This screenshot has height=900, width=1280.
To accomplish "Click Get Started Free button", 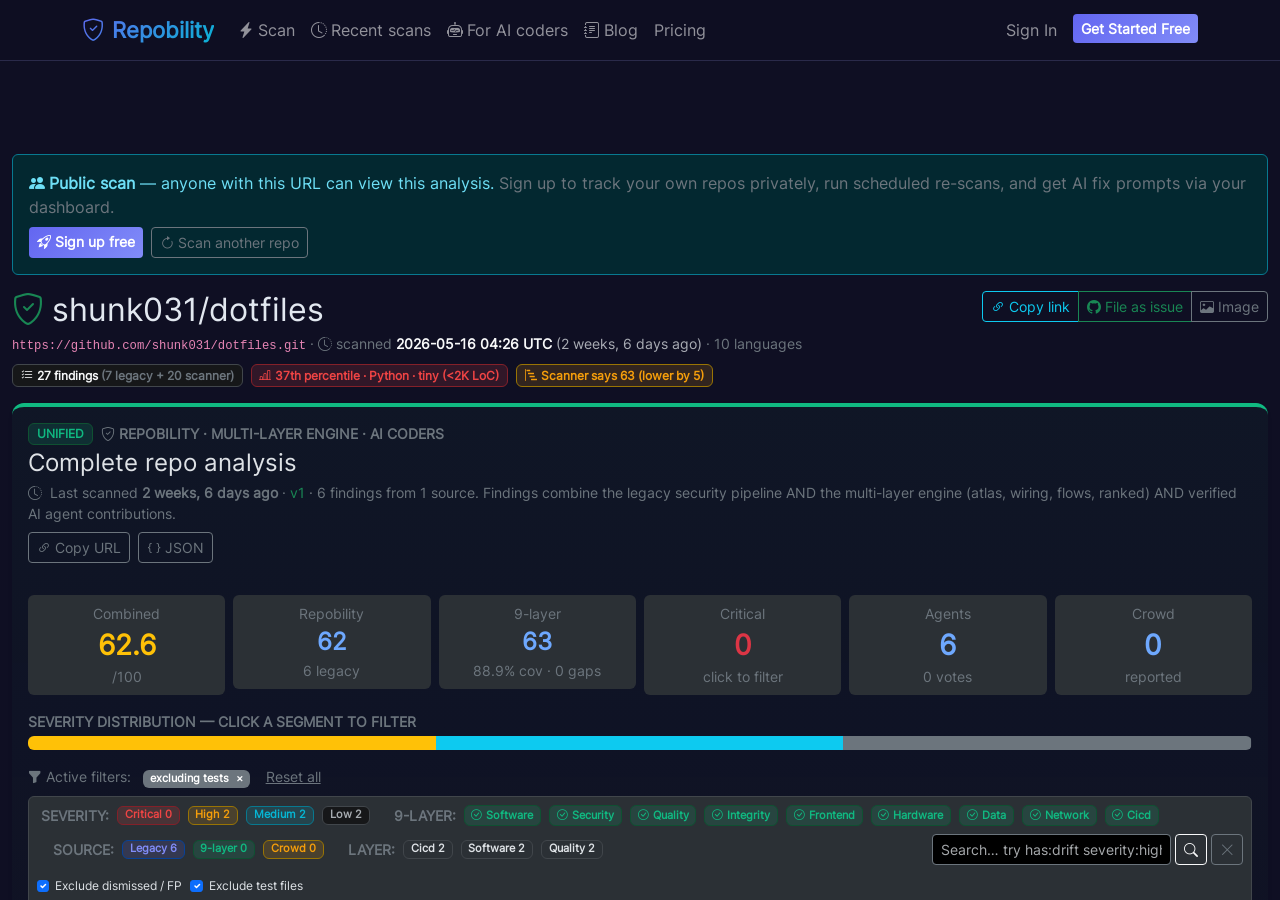I will (x=1135, y=29).
